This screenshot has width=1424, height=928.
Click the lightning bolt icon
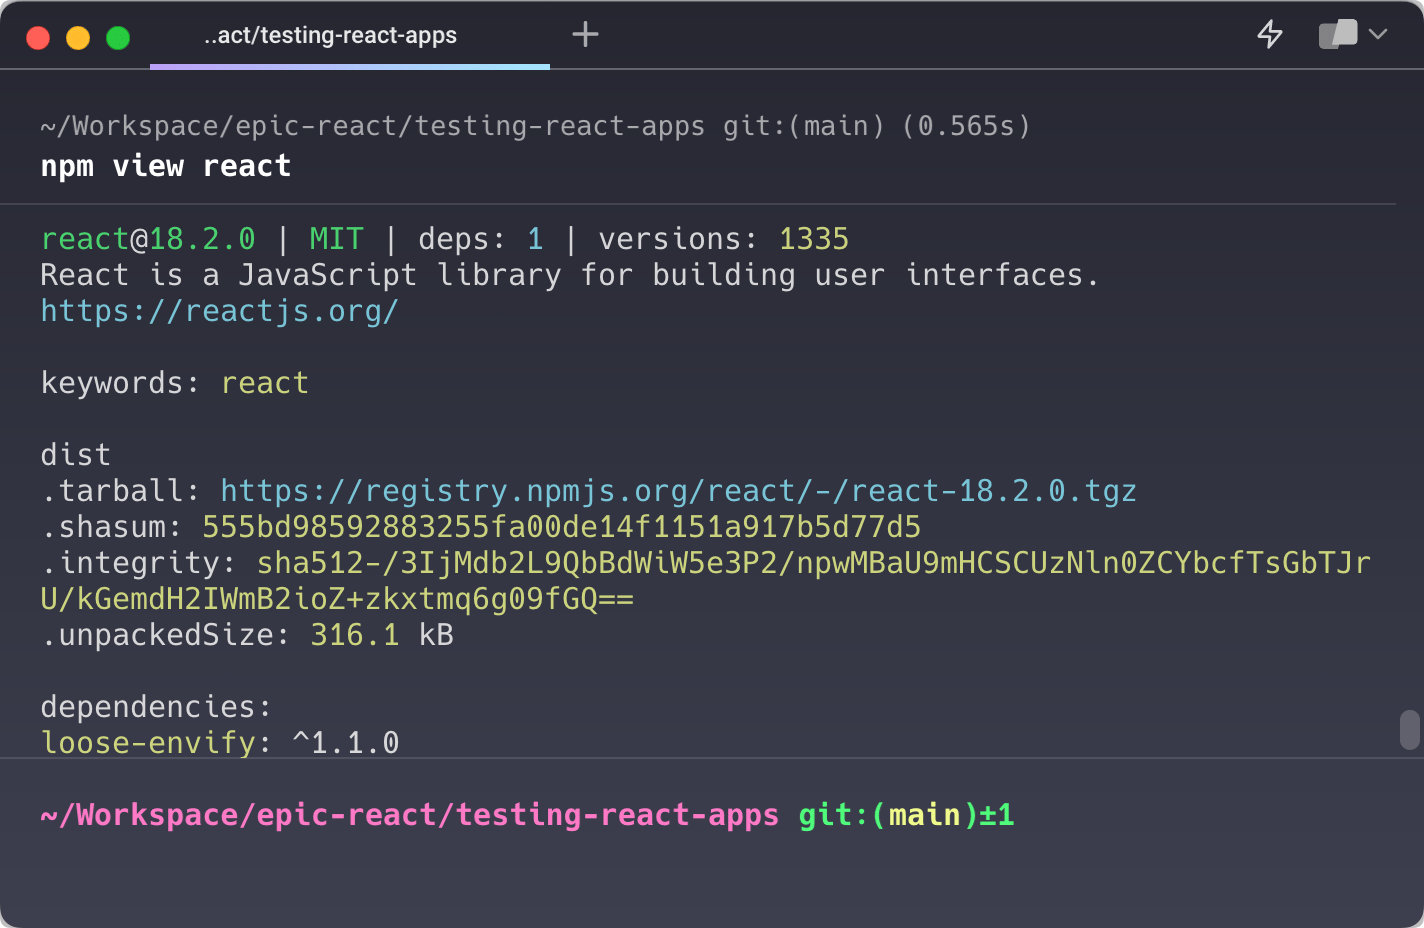pos(1269,34)
